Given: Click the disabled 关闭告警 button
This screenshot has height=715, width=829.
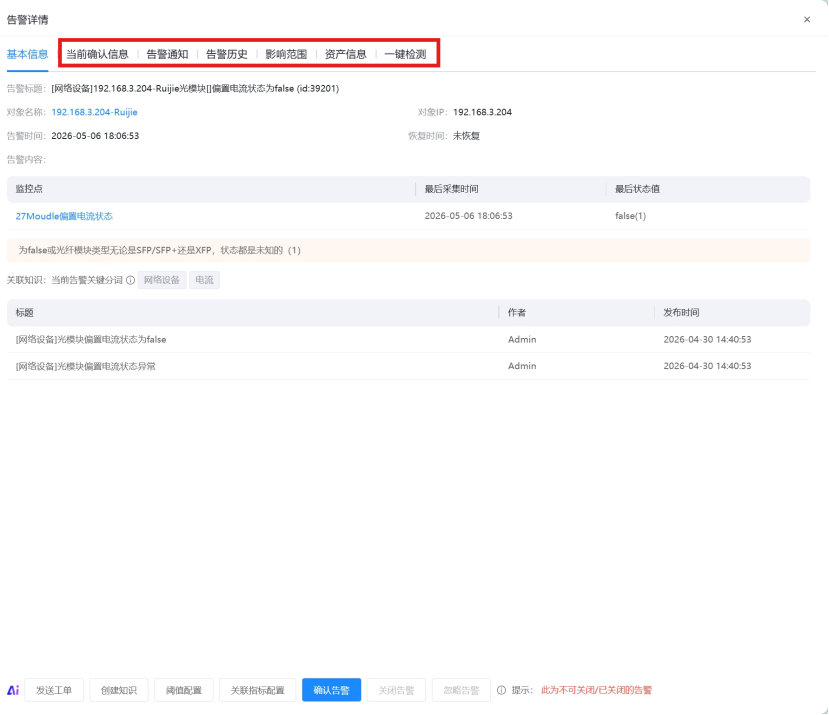Looking at the screenshot, I should [397, 690].
